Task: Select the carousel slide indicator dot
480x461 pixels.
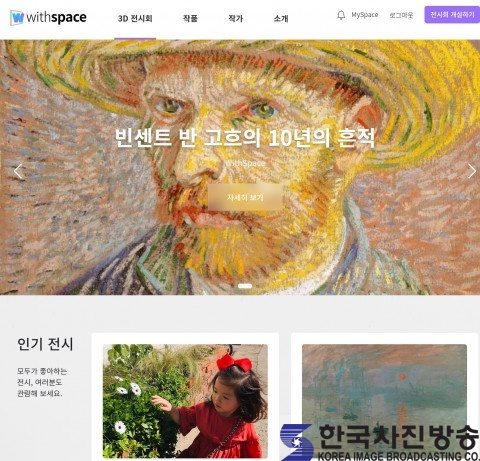Action: [x=245, y=286]
